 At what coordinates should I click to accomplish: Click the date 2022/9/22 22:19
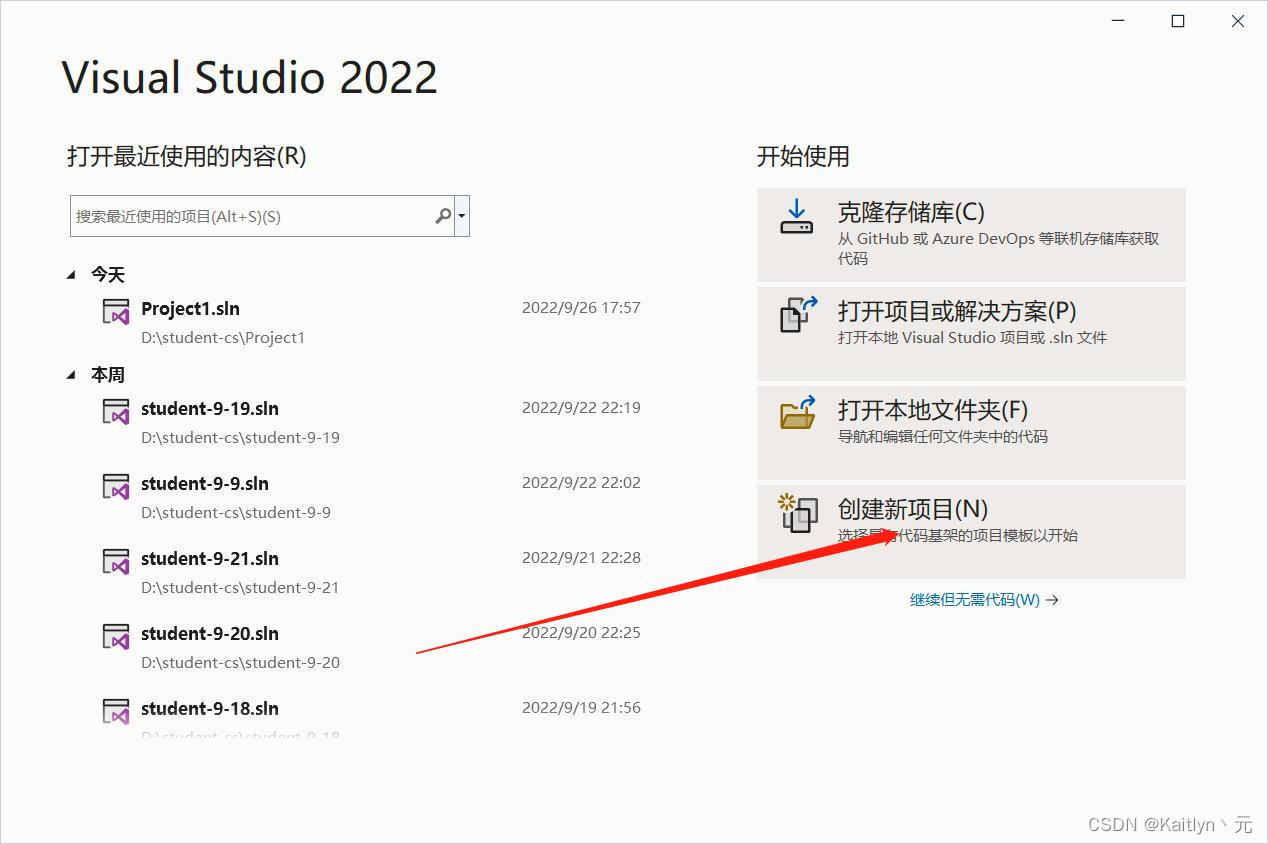(581, 408)
